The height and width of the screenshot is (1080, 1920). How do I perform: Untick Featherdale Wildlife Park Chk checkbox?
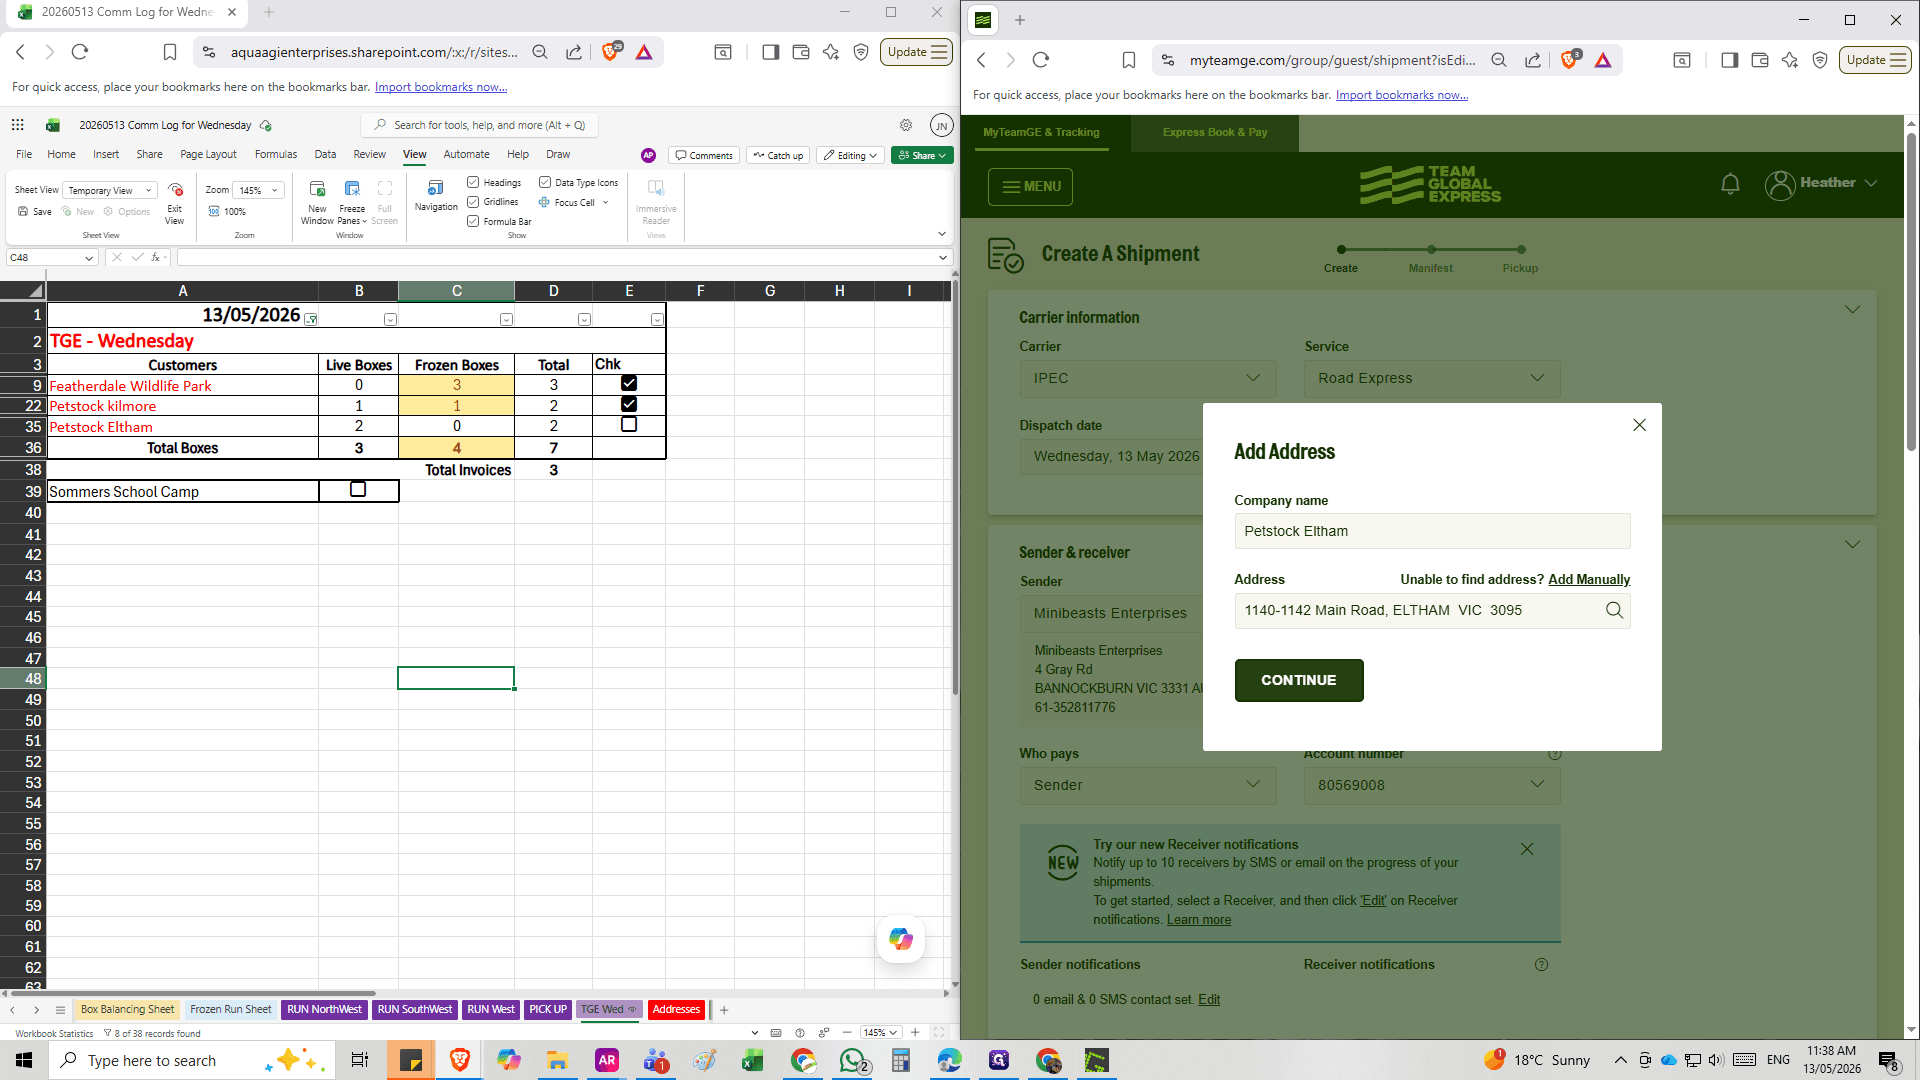tap(629, 383)
